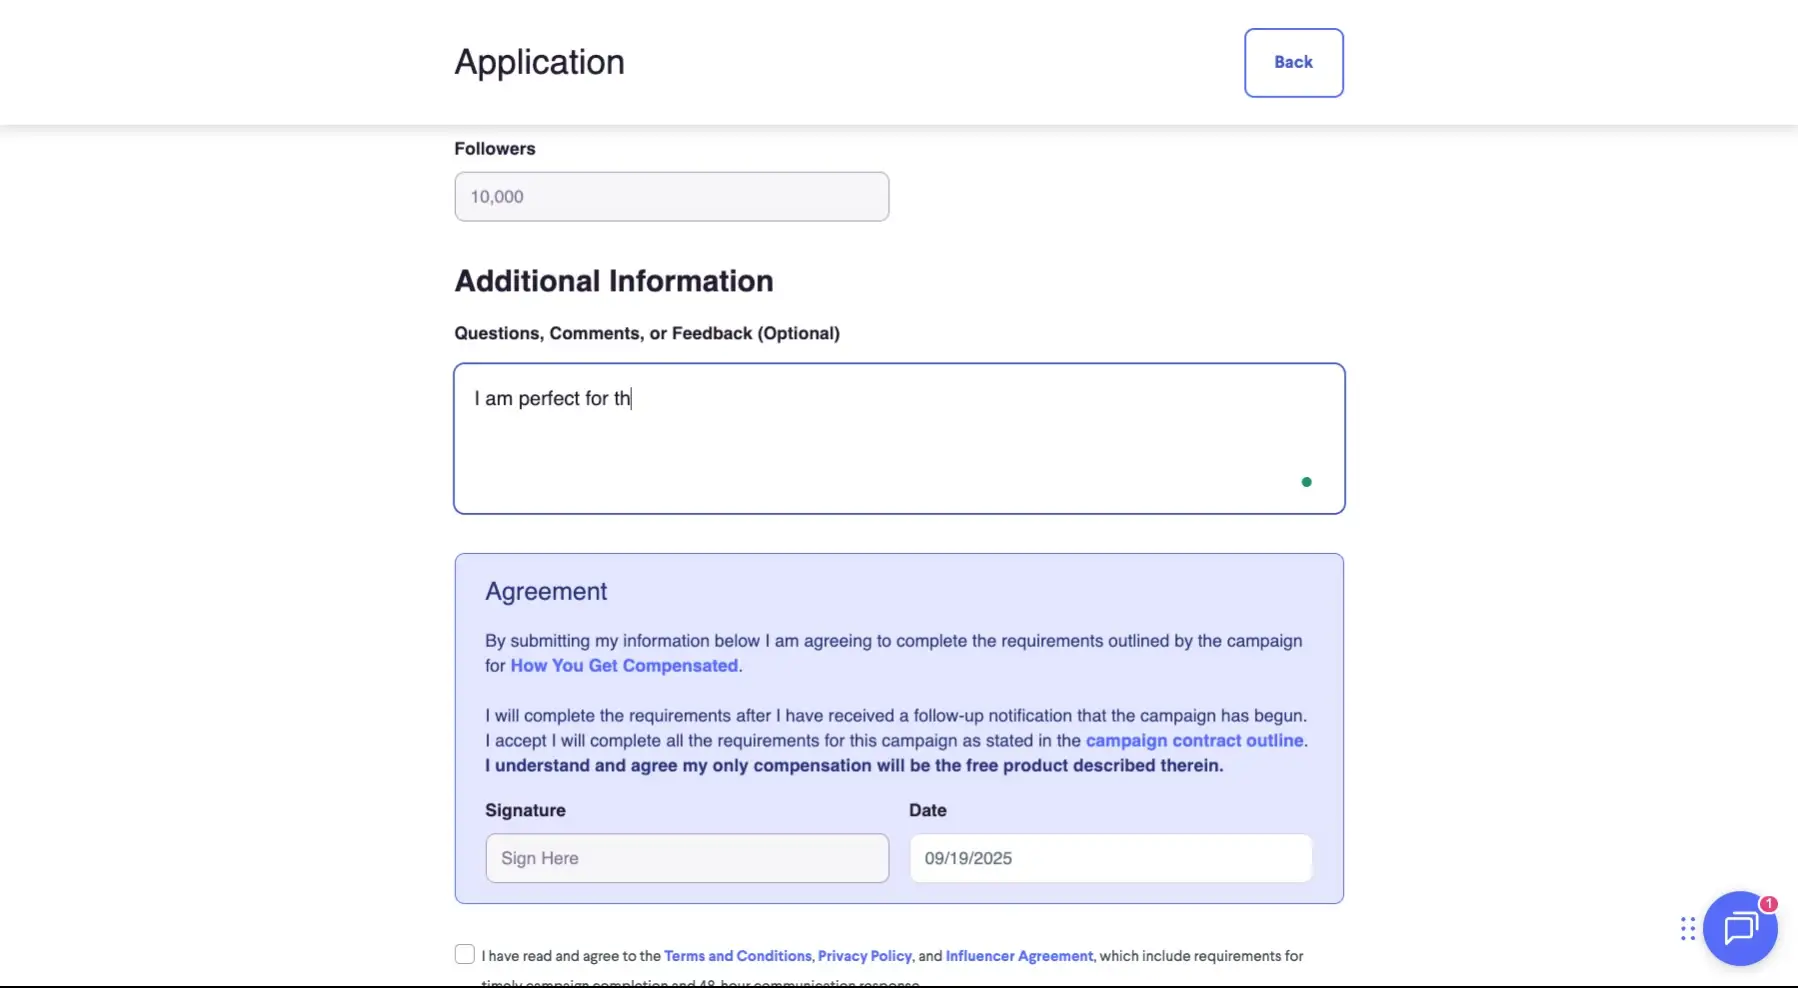Click the Followers field showing 10,000

click(x=671, y=196)
